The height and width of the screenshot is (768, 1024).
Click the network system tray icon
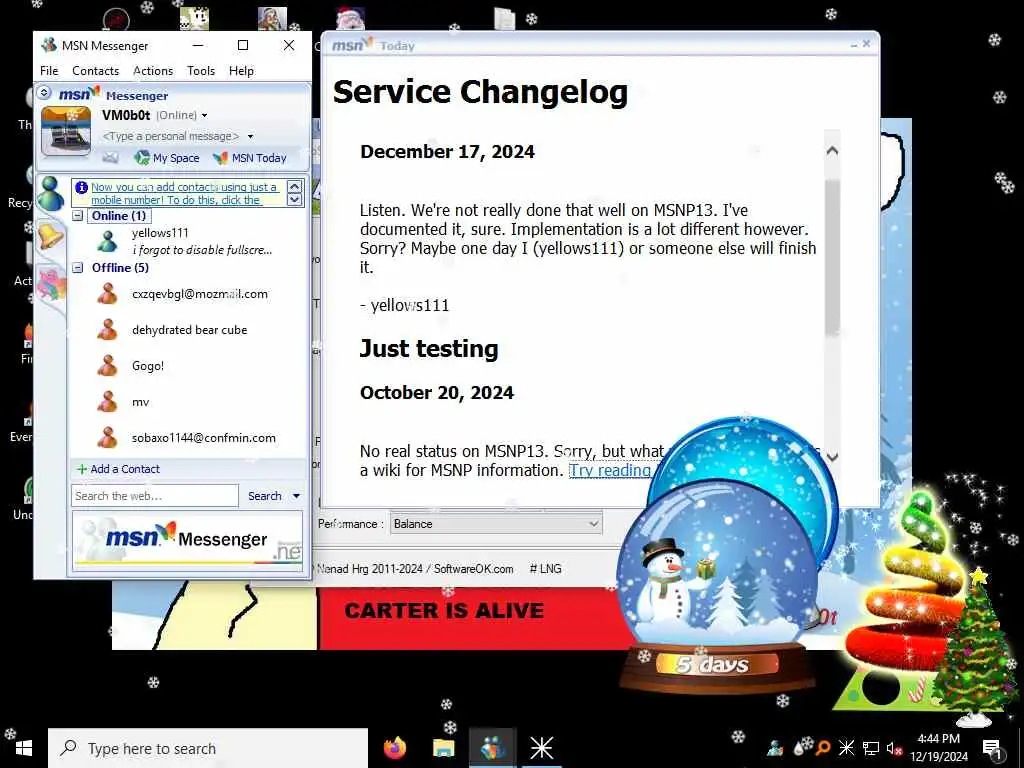[x=871, y=748]
